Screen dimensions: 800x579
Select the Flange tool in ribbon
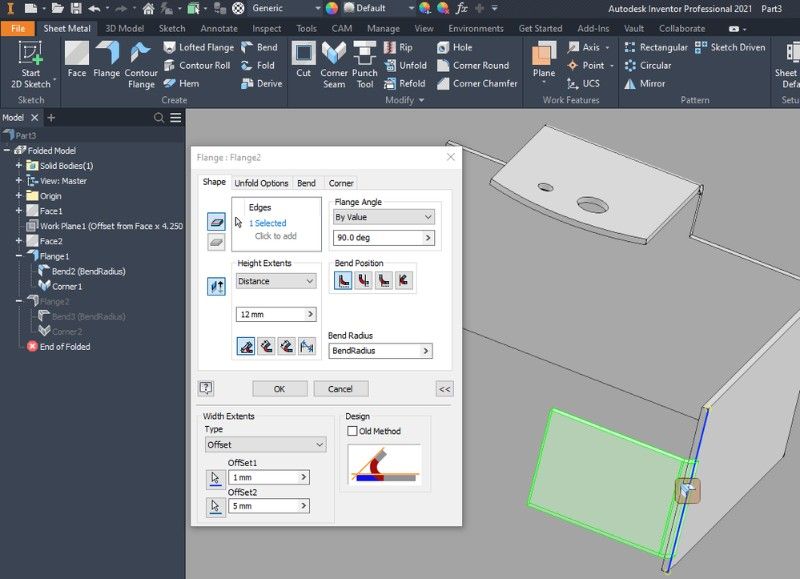107,60
